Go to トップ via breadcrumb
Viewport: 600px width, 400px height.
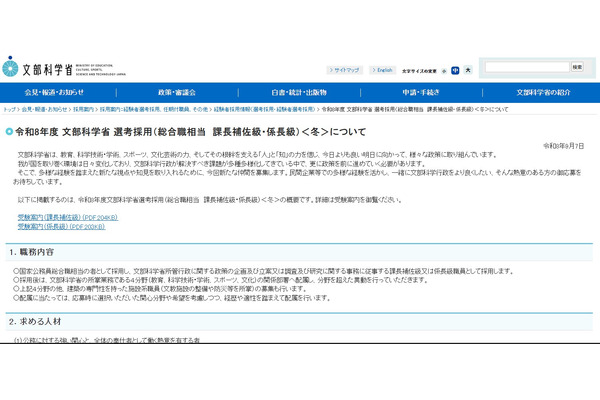(9, 109)
